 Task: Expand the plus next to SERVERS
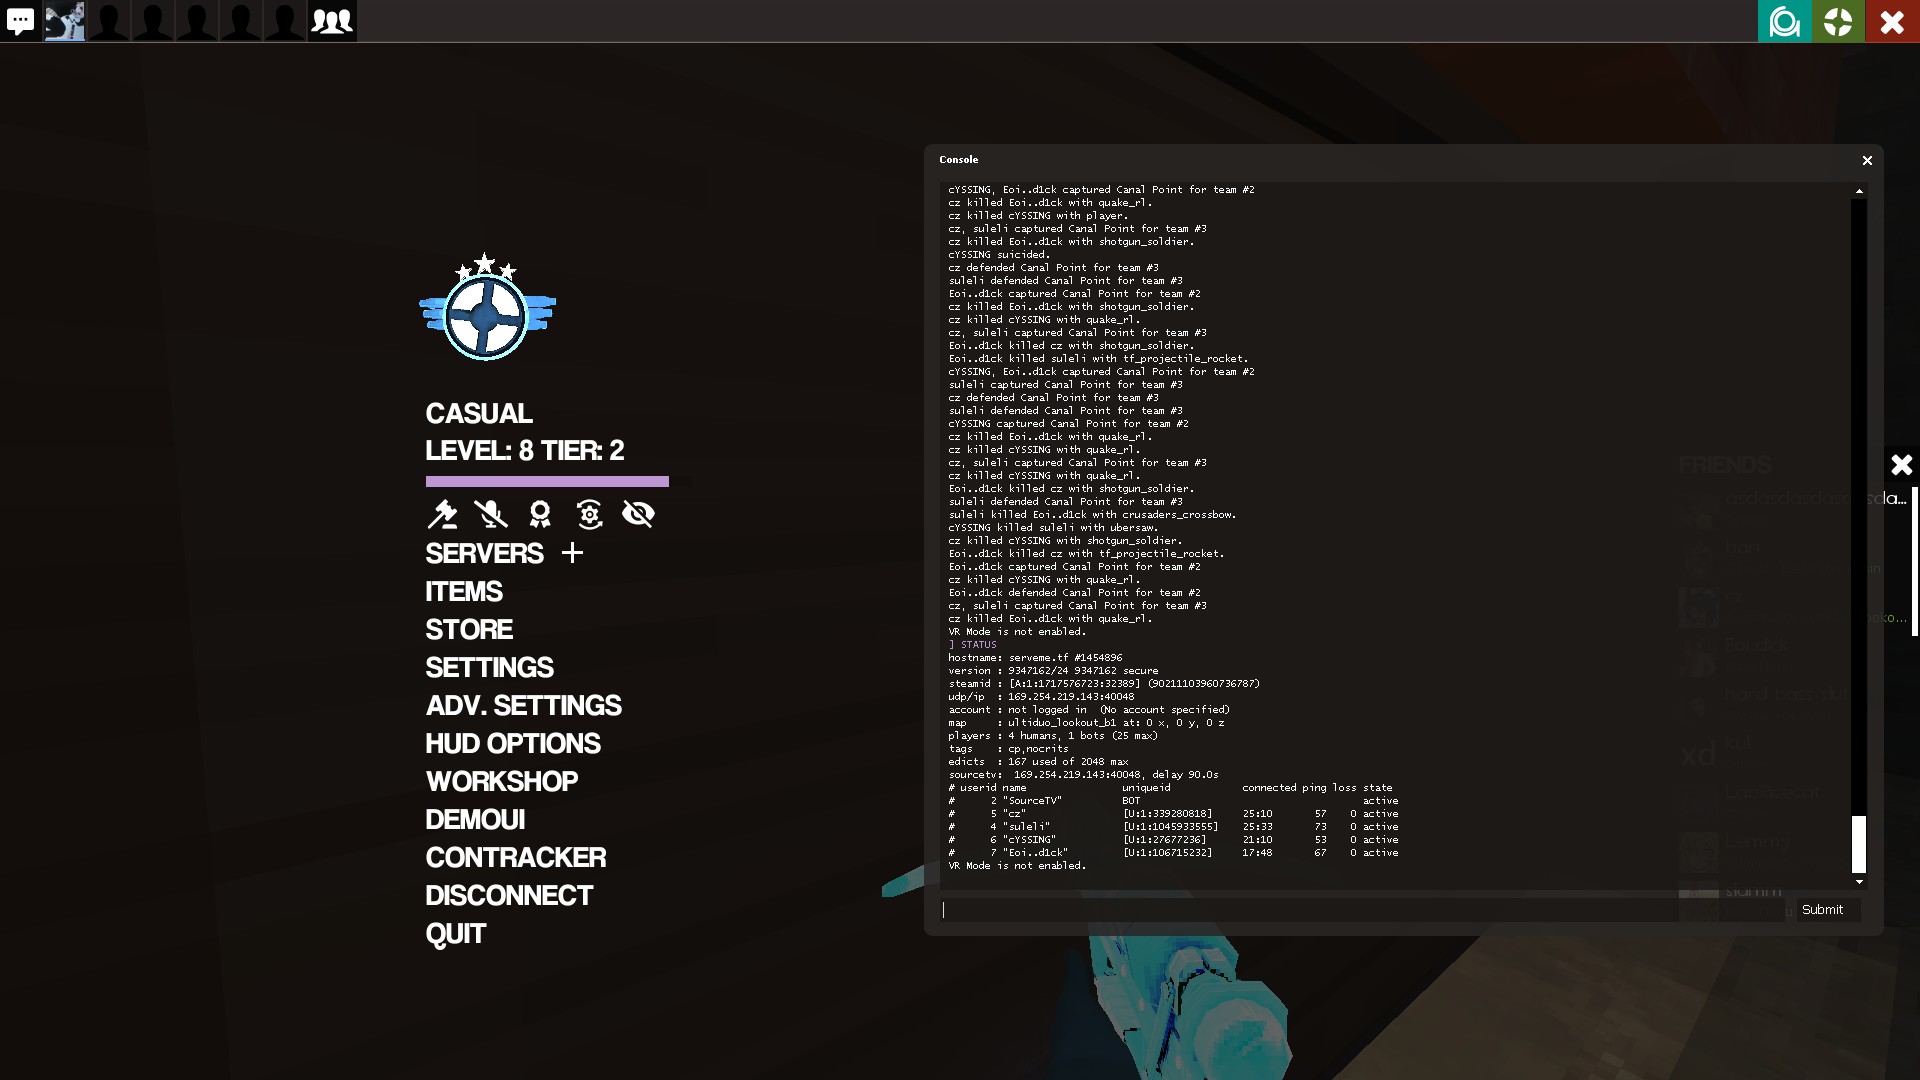572,553
